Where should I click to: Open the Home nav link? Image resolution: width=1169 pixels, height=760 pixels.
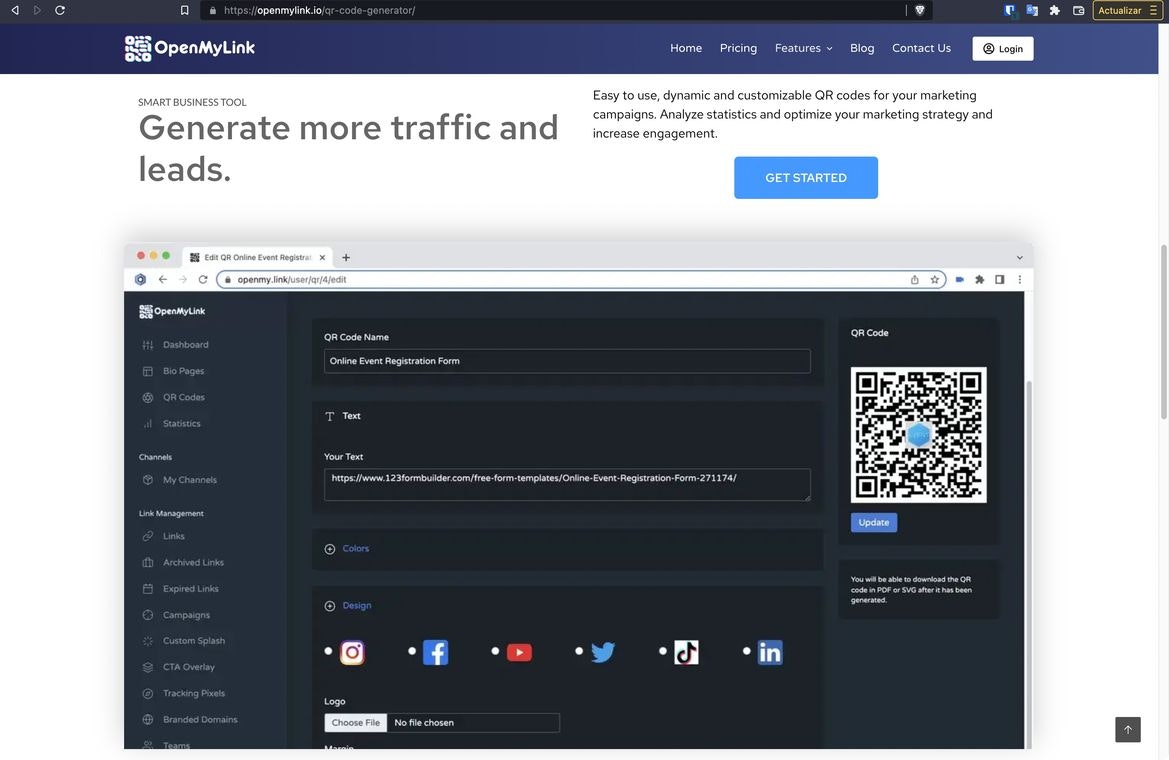point(686,48)
